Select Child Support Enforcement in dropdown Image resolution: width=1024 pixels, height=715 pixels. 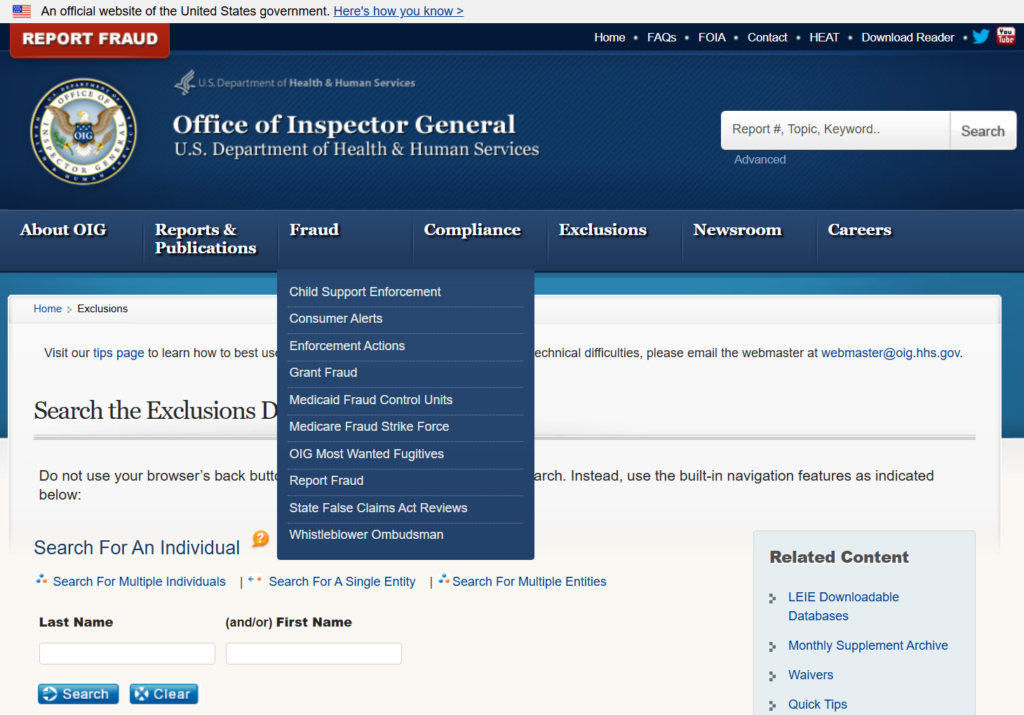365,292
